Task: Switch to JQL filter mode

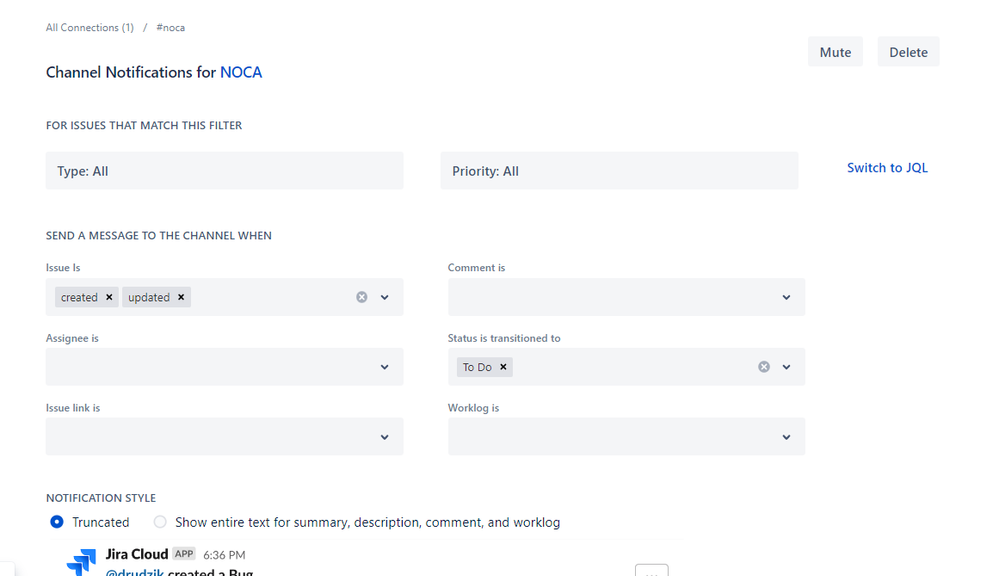Action: [x=887, y=168]
